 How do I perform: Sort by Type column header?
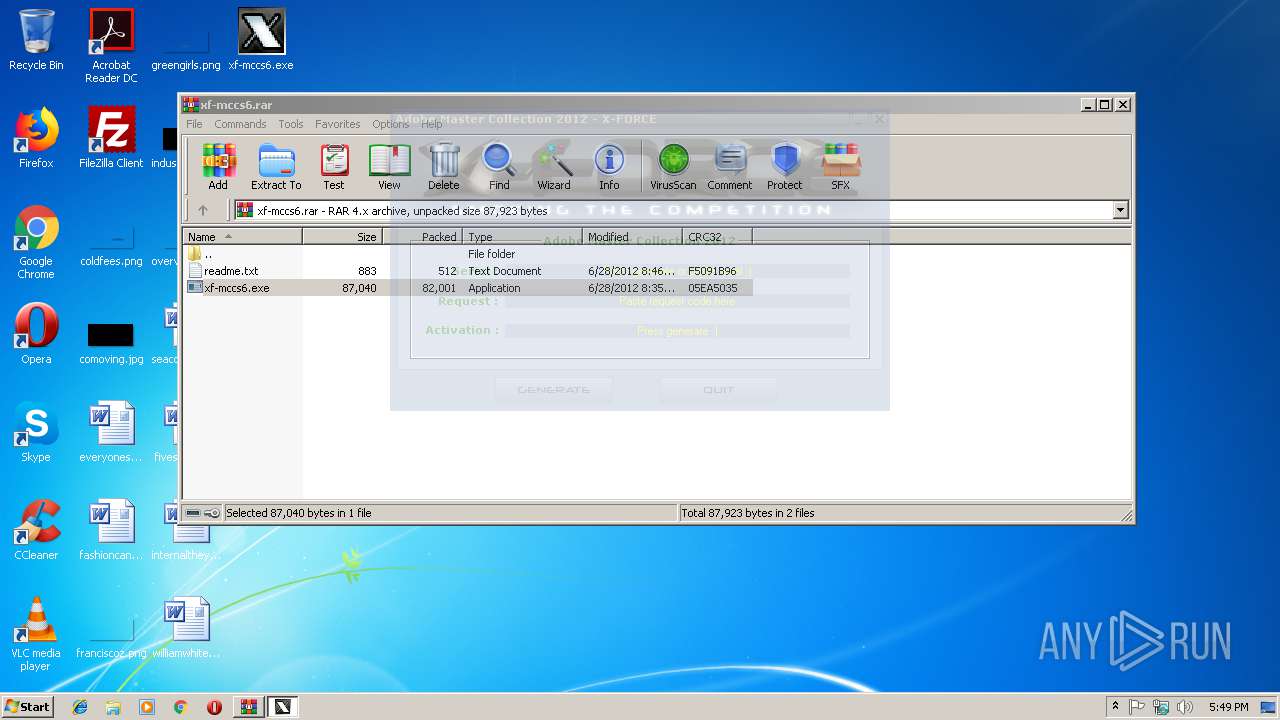[522, 237]
